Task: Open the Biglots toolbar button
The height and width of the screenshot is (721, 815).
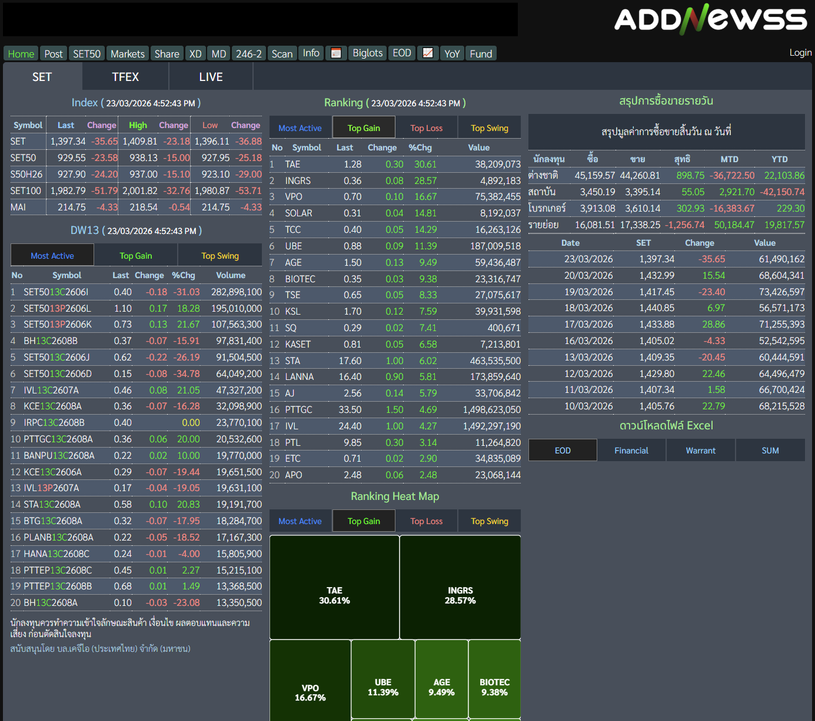Action: coord(368,54)
